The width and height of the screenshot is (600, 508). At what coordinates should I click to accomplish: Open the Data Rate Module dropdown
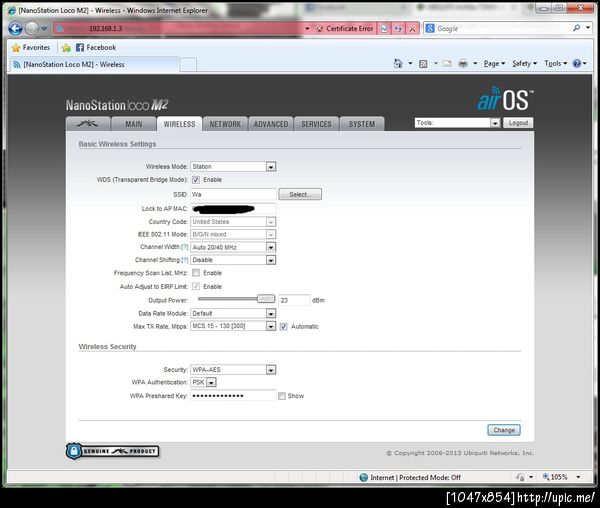click(x=233, y=313)
